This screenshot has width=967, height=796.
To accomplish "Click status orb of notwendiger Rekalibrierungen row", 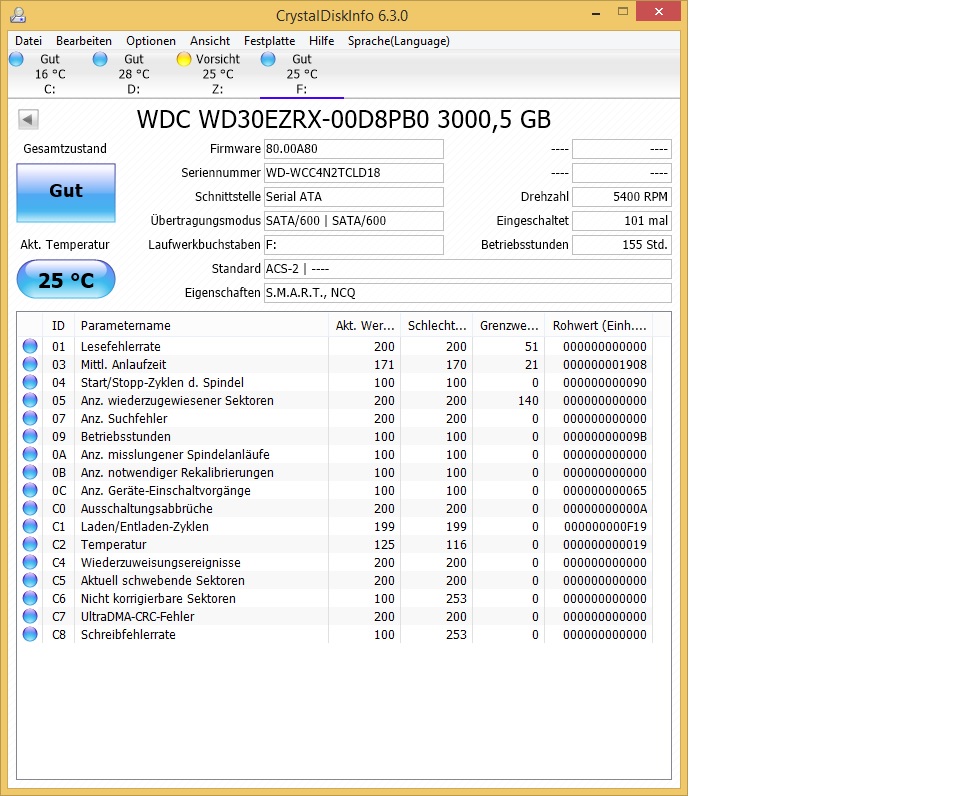I will 30,472.
